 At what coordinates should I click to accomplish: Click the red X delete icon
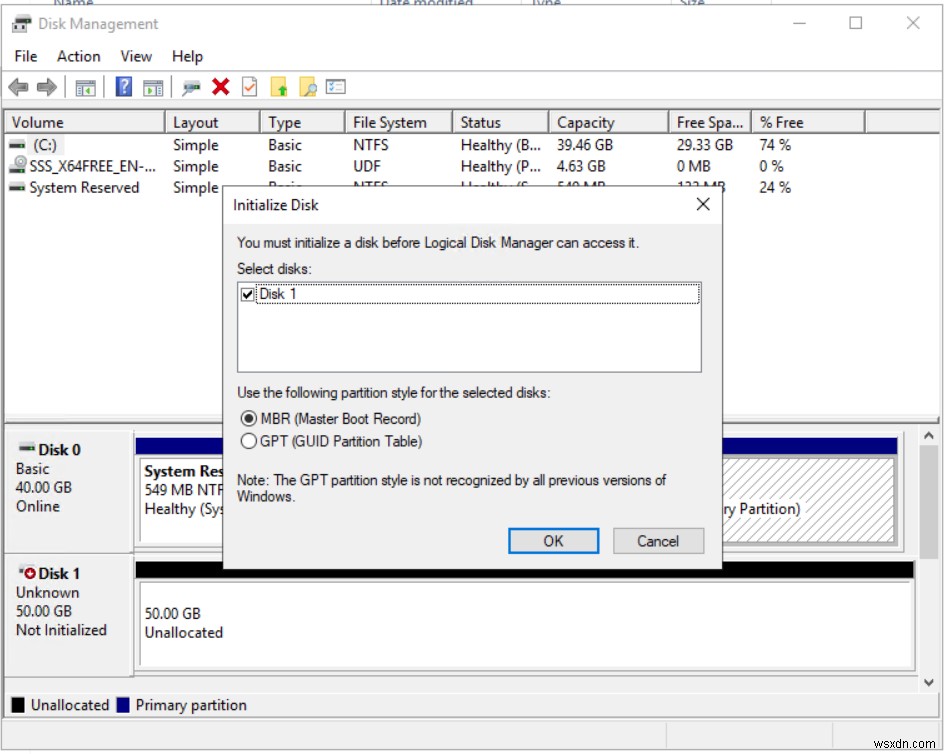pyautogui.click(x=219, y=87)
